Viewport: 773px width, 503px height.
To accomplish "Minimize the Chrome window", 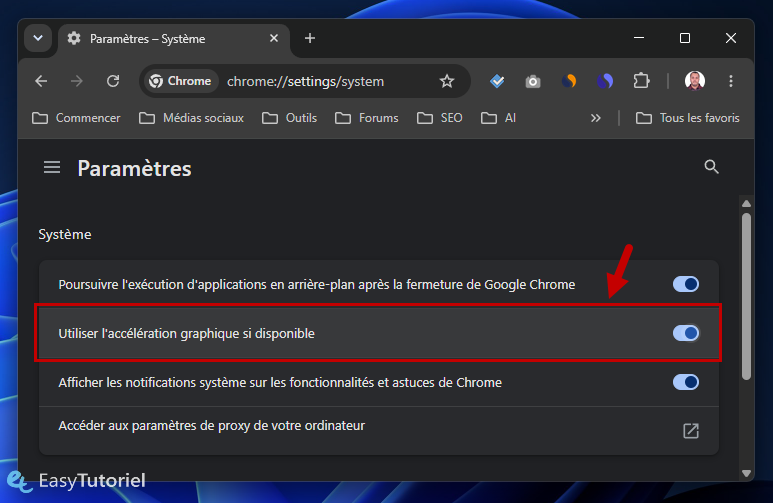I will 639,38.
